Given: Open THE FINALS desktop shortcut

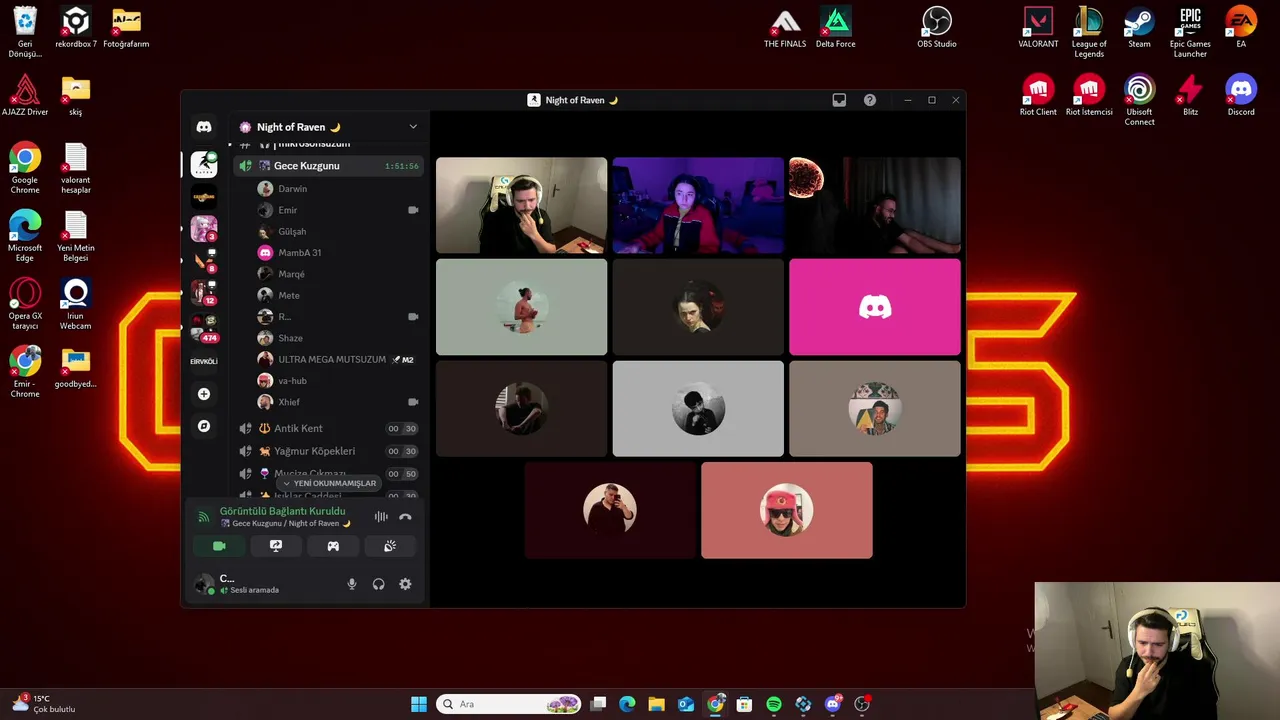Looking at the screenshot, I should (785, 27).
